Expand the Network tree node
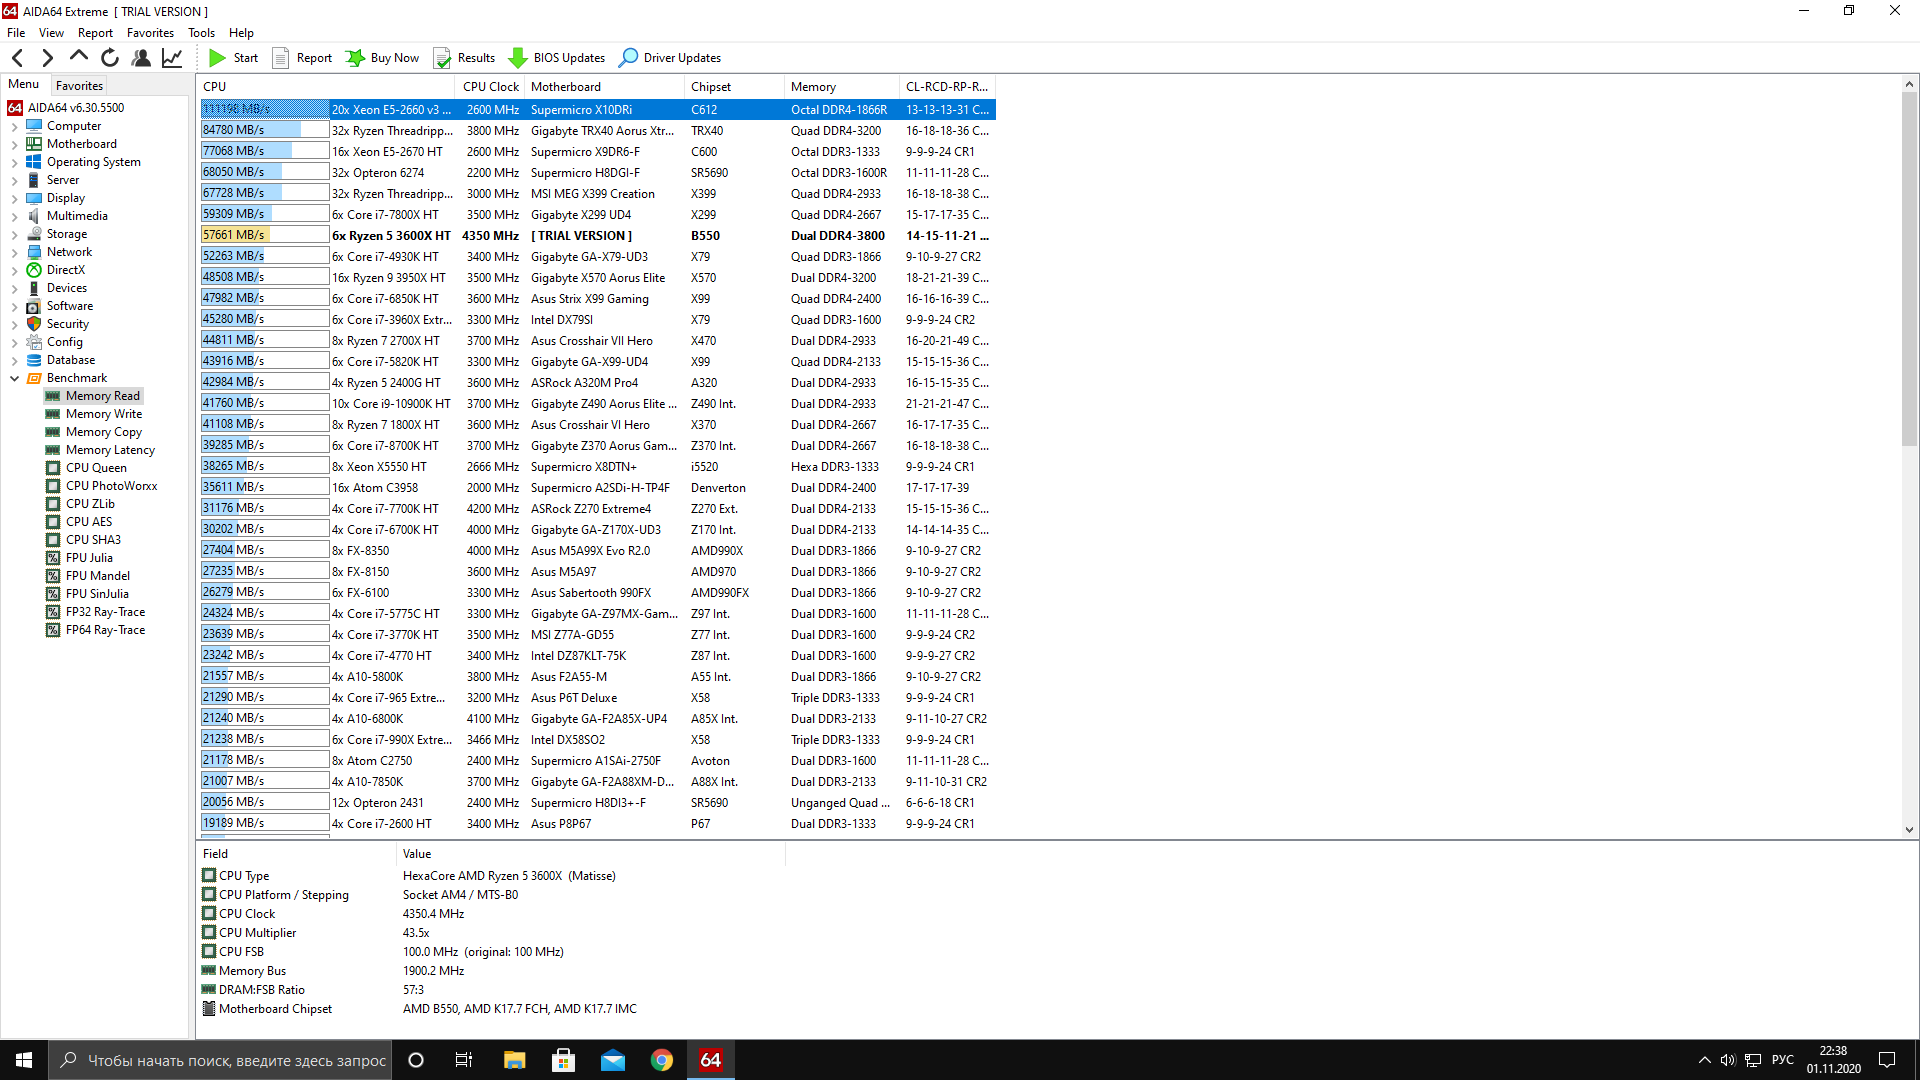 [x=14, y=253]
